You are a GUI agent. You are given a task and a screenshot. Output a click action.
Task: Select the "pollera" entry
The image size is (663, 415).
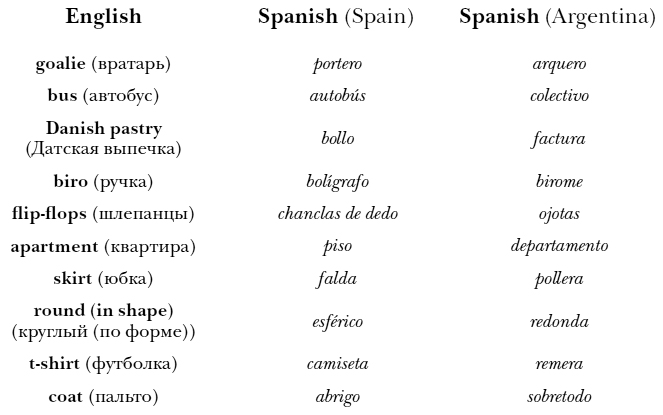pyautogui.click(x=559, y=279)
